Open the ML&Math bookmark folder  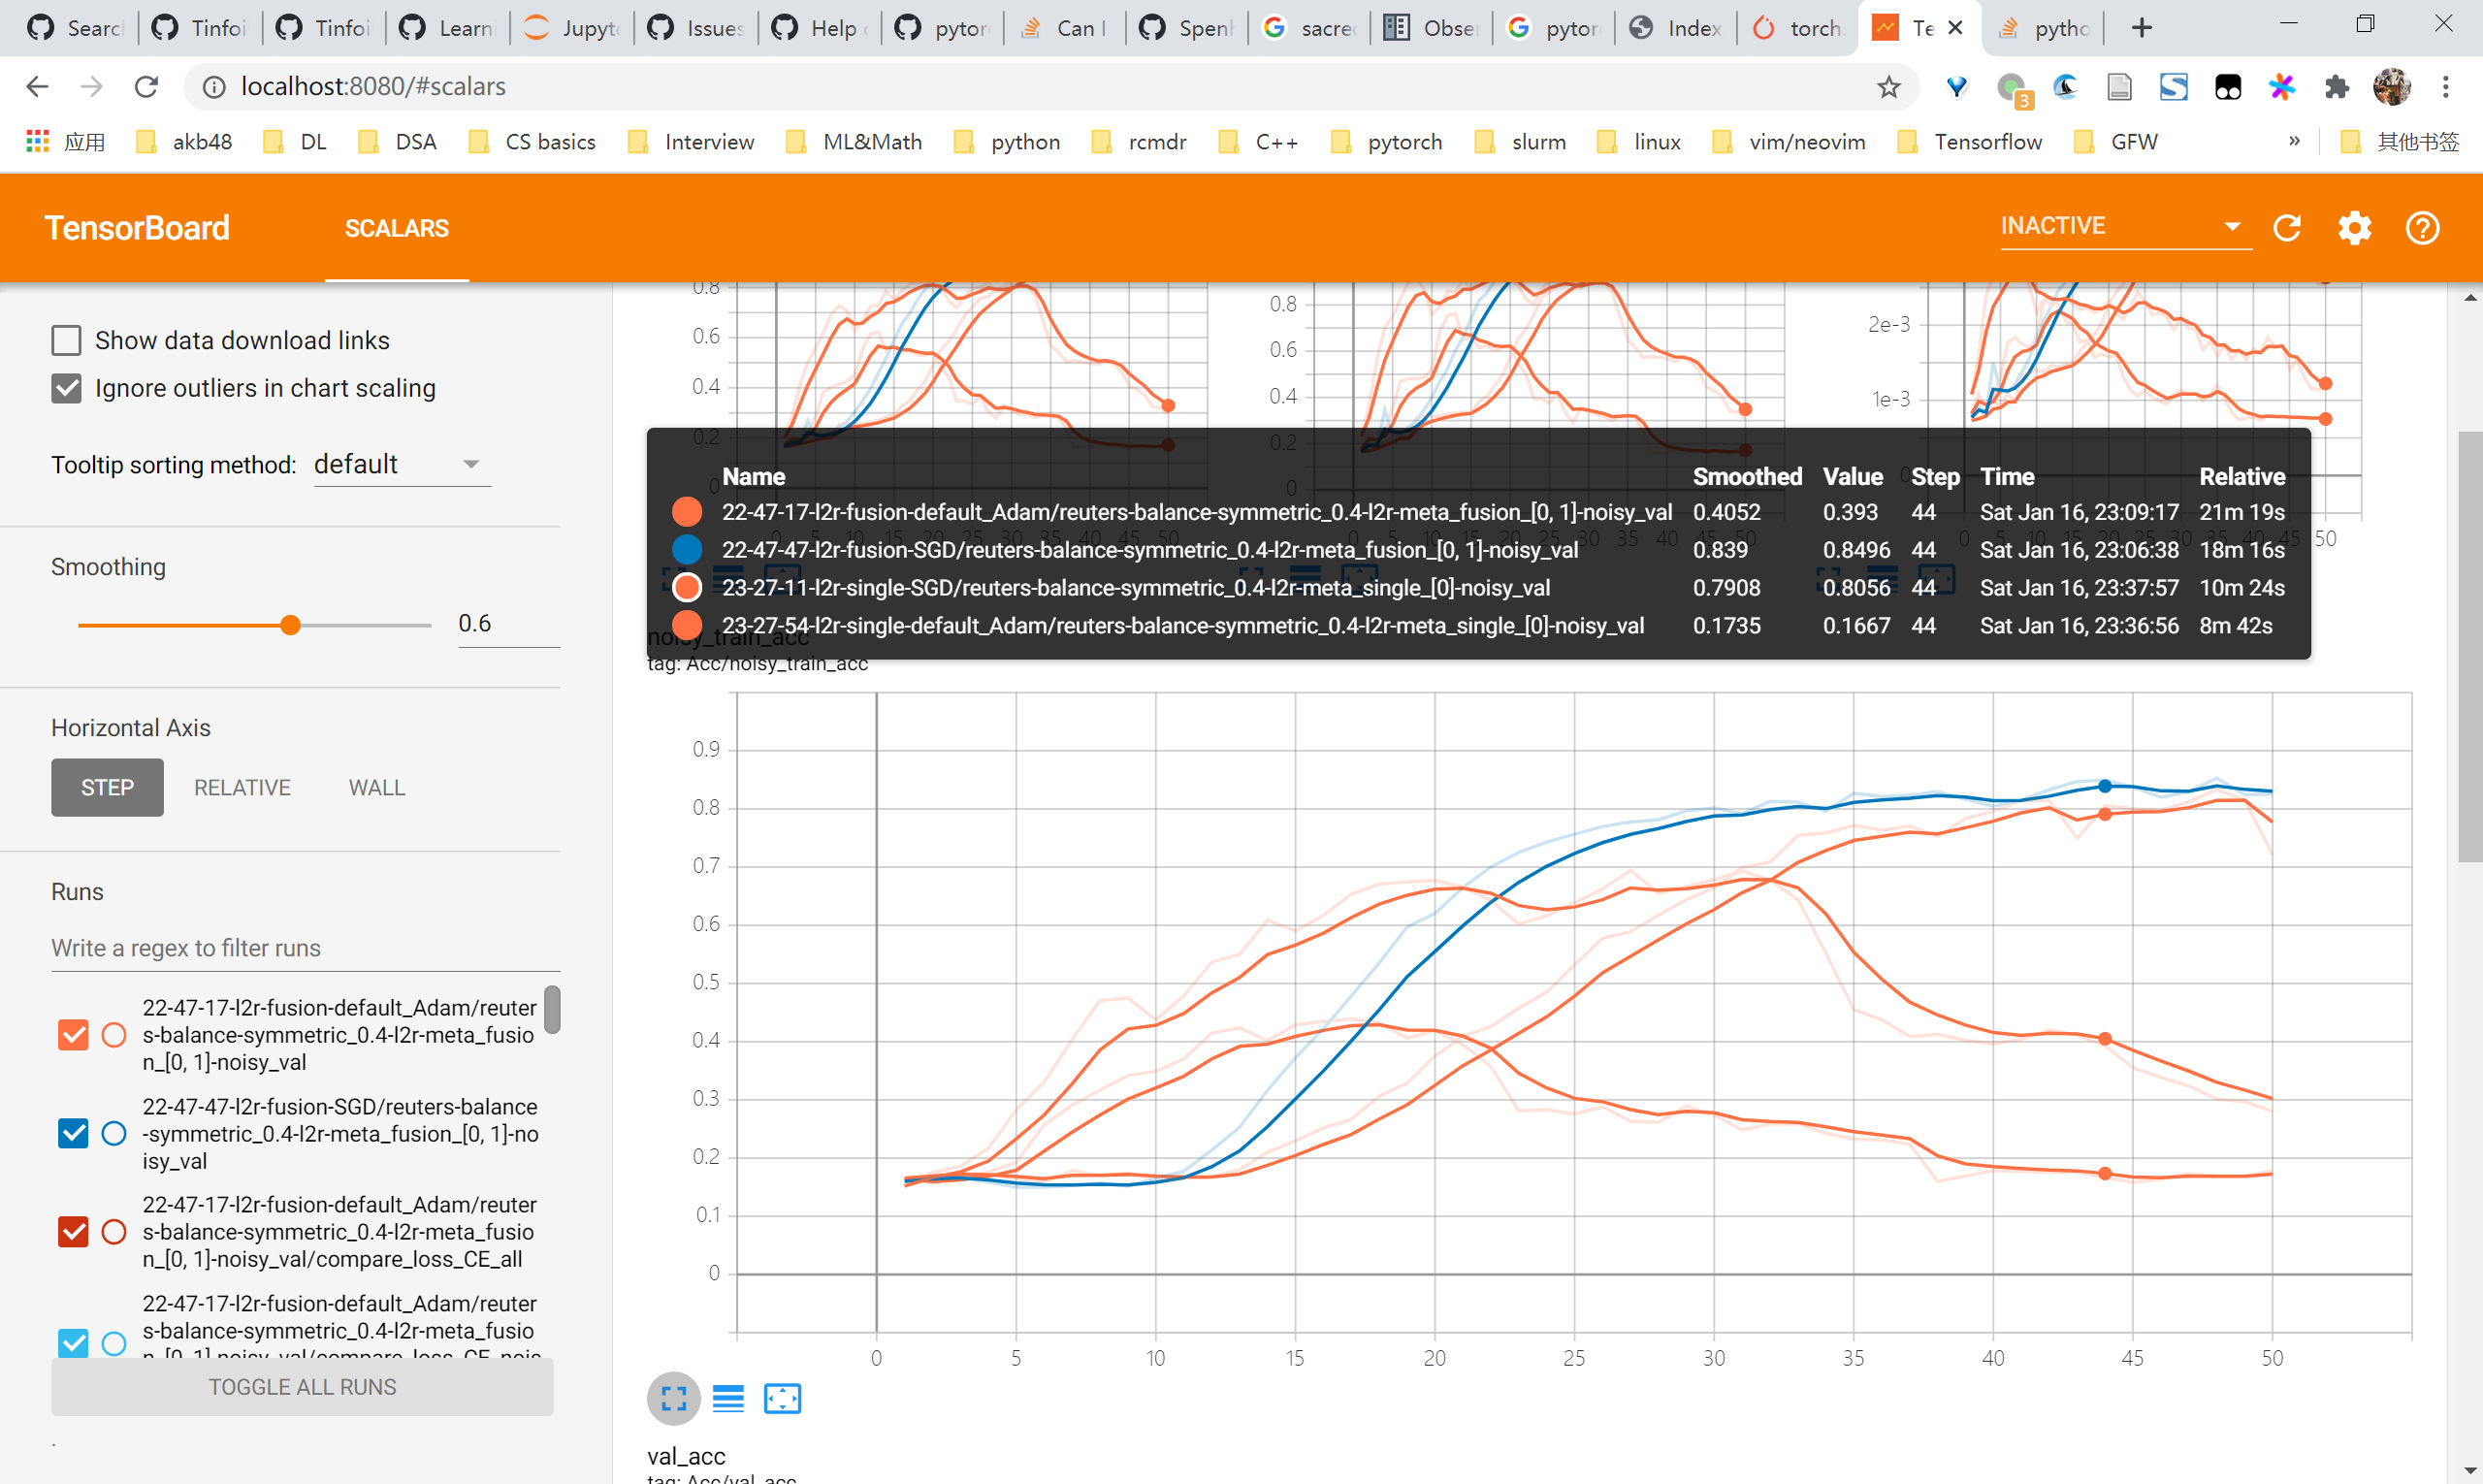click(x=855, y=142)
